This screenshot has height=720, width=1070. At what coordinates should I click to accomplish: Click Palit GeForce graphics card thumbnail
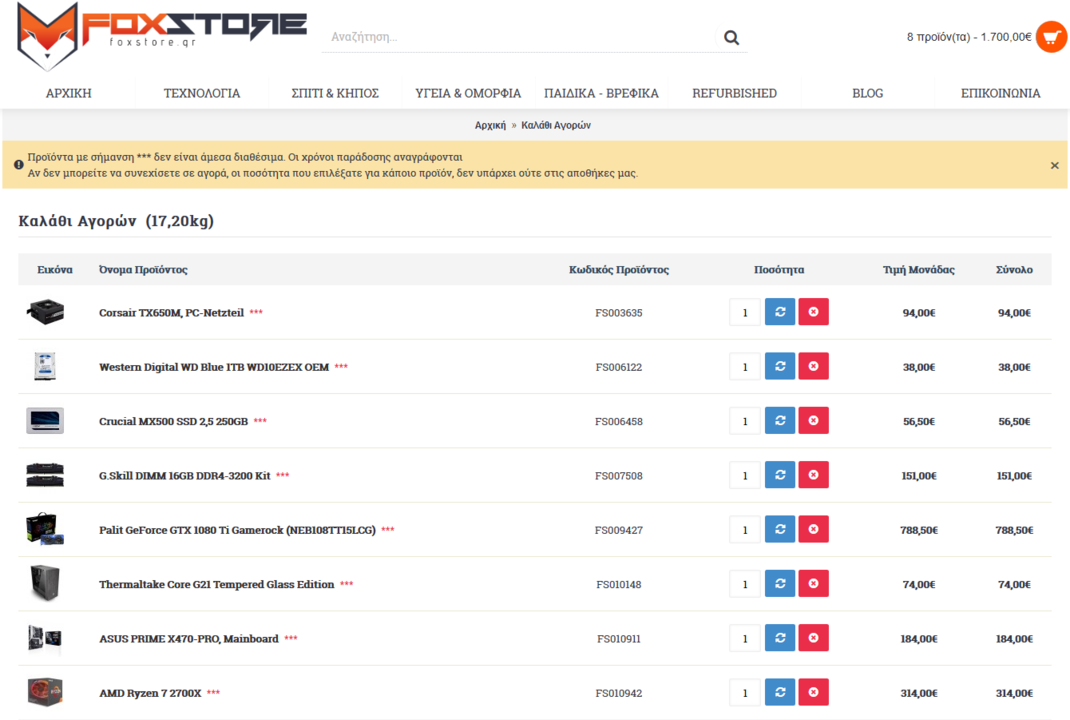45,530
